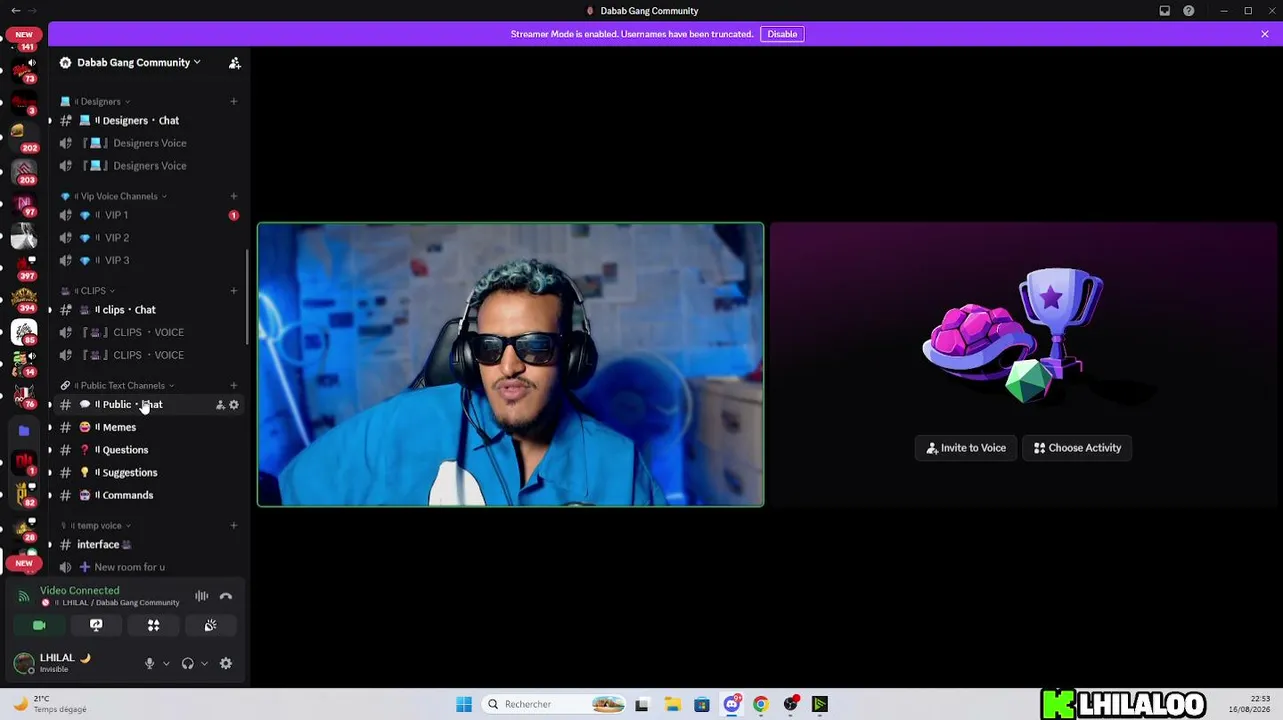Open the soundboard
This screenshot has height=720, width=1283.
click(x=210, y=625)
